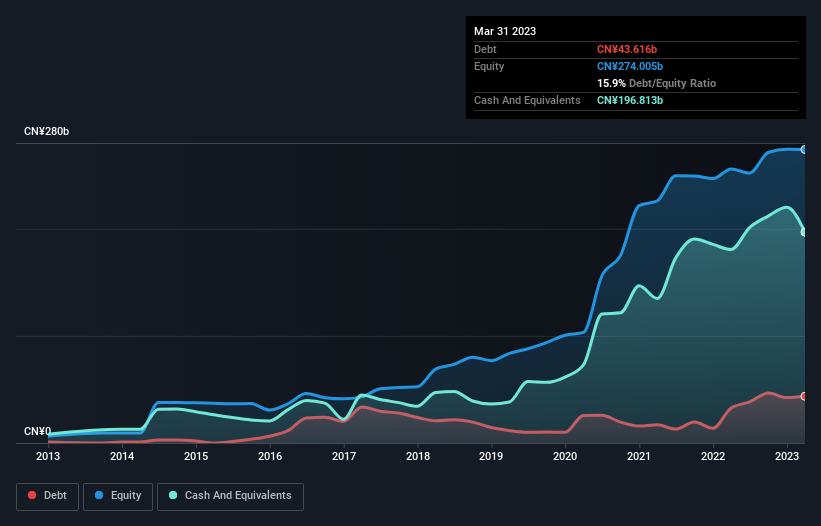Select the 2022 x-axis label

point(713,456)
